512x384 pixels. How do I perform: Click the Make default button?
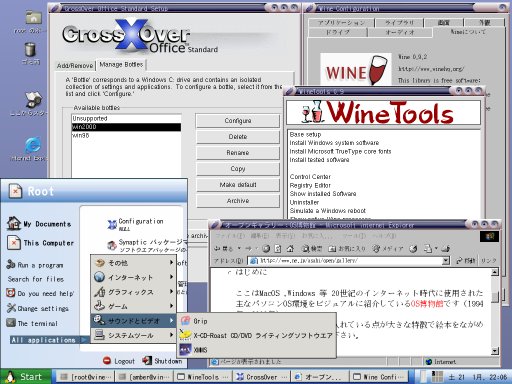pyautogui.click(x=238, y=185)
